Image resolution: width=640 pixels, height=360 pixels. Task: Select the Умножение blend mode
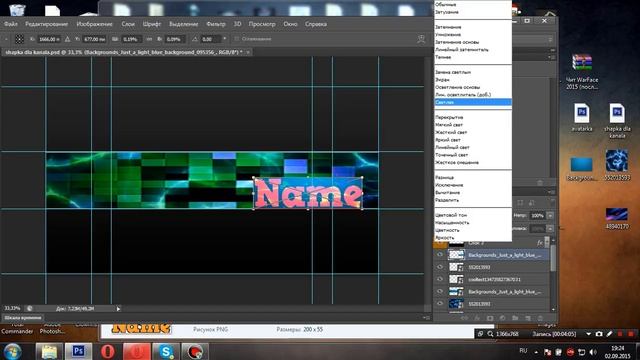pyautogui.click(x=473, y=34)
